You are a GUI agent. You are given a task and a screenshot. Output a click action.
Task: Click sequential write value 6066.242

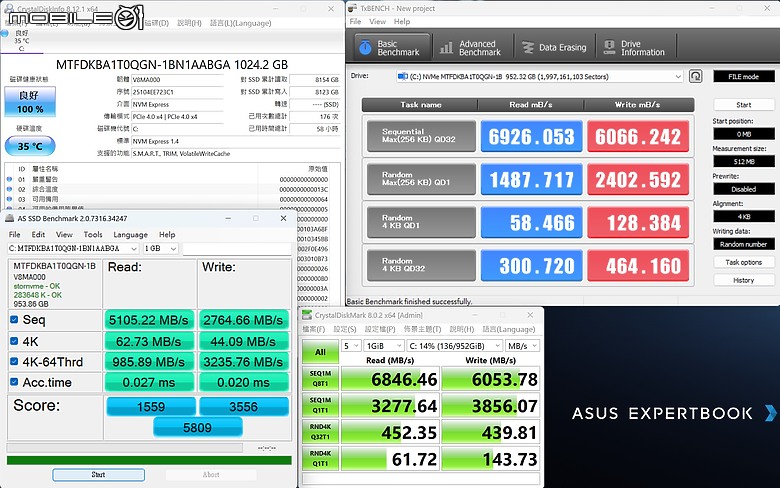(x=638, y=136)
